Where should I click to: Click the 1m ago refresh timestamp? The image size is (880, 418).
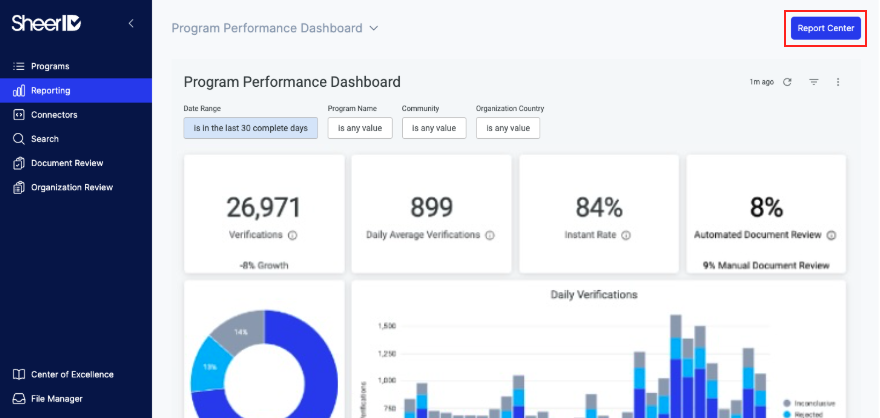762,82
